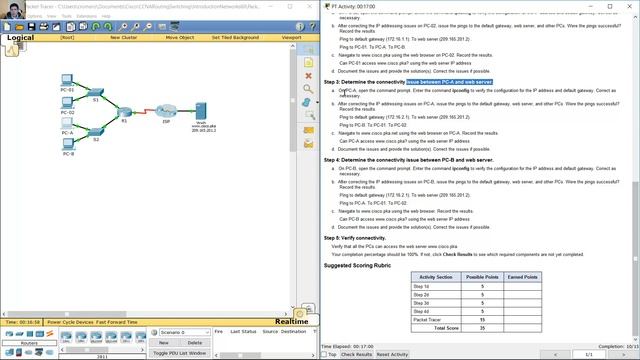640x360 pixels.
Task: Select the red X Delete tool
Action: pos(309,76)
